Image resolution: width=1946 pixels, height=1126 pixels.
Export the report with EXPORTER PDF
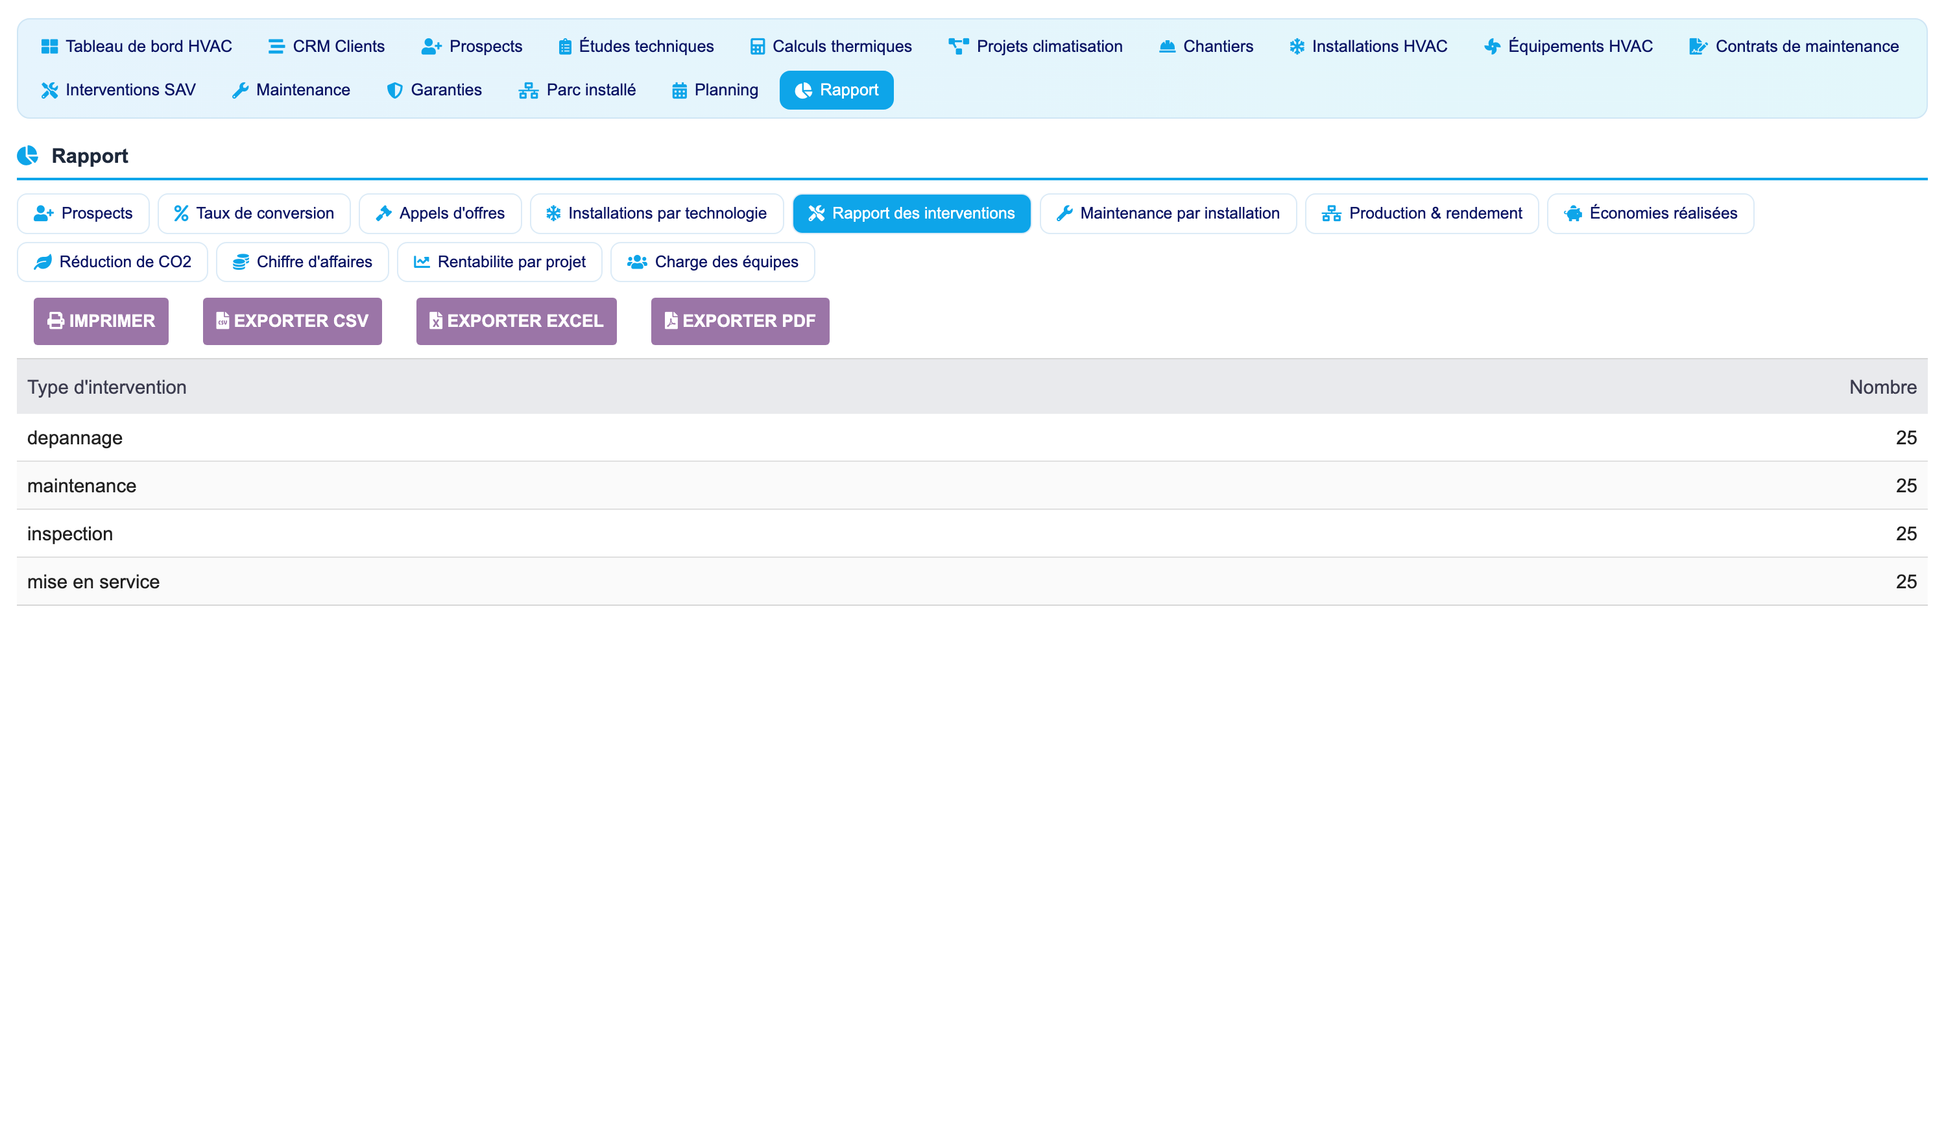[x=740, y=322]
